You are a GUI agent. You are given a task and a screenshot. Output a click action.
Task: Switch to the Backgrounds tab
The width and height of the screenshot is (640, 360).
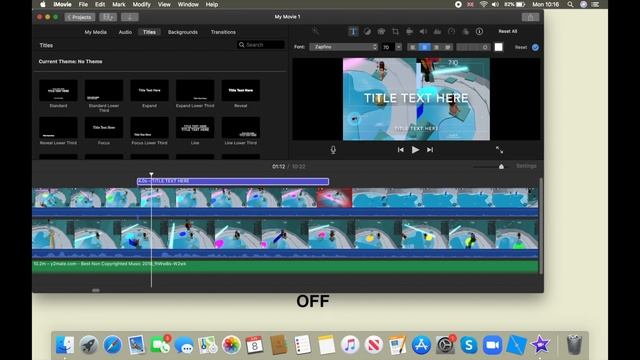pyautogui.click(x=183, y=32)
